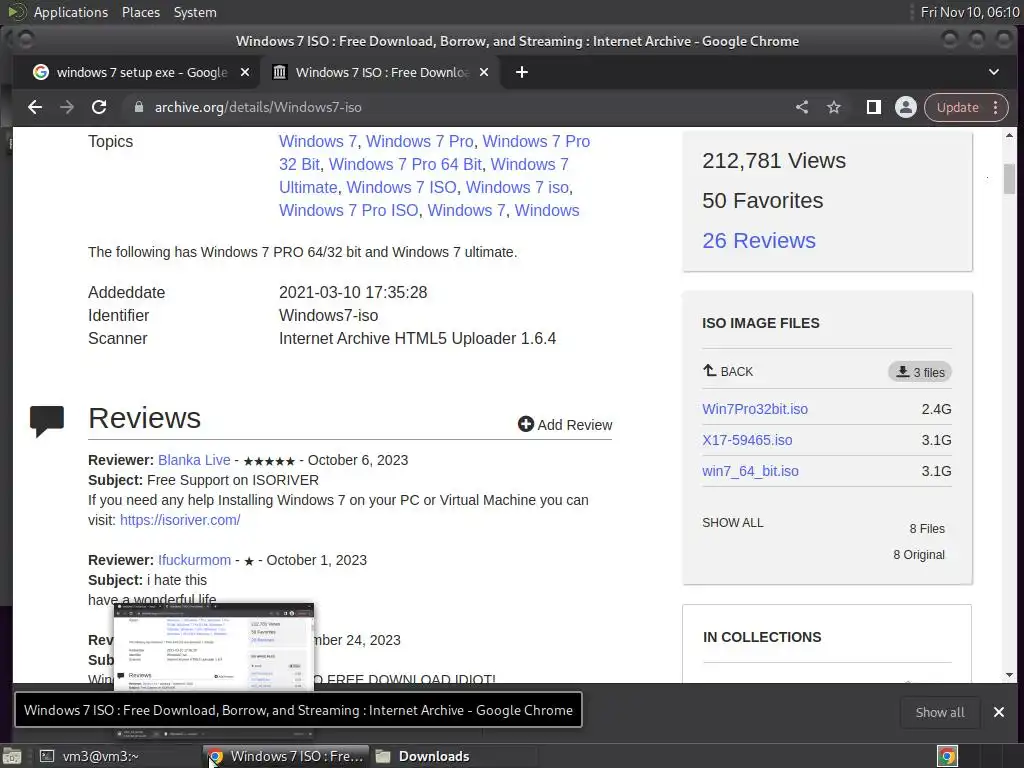Click the Add Review plus button
Viewport: 1024px width, 768px height.
pos(565,424)
